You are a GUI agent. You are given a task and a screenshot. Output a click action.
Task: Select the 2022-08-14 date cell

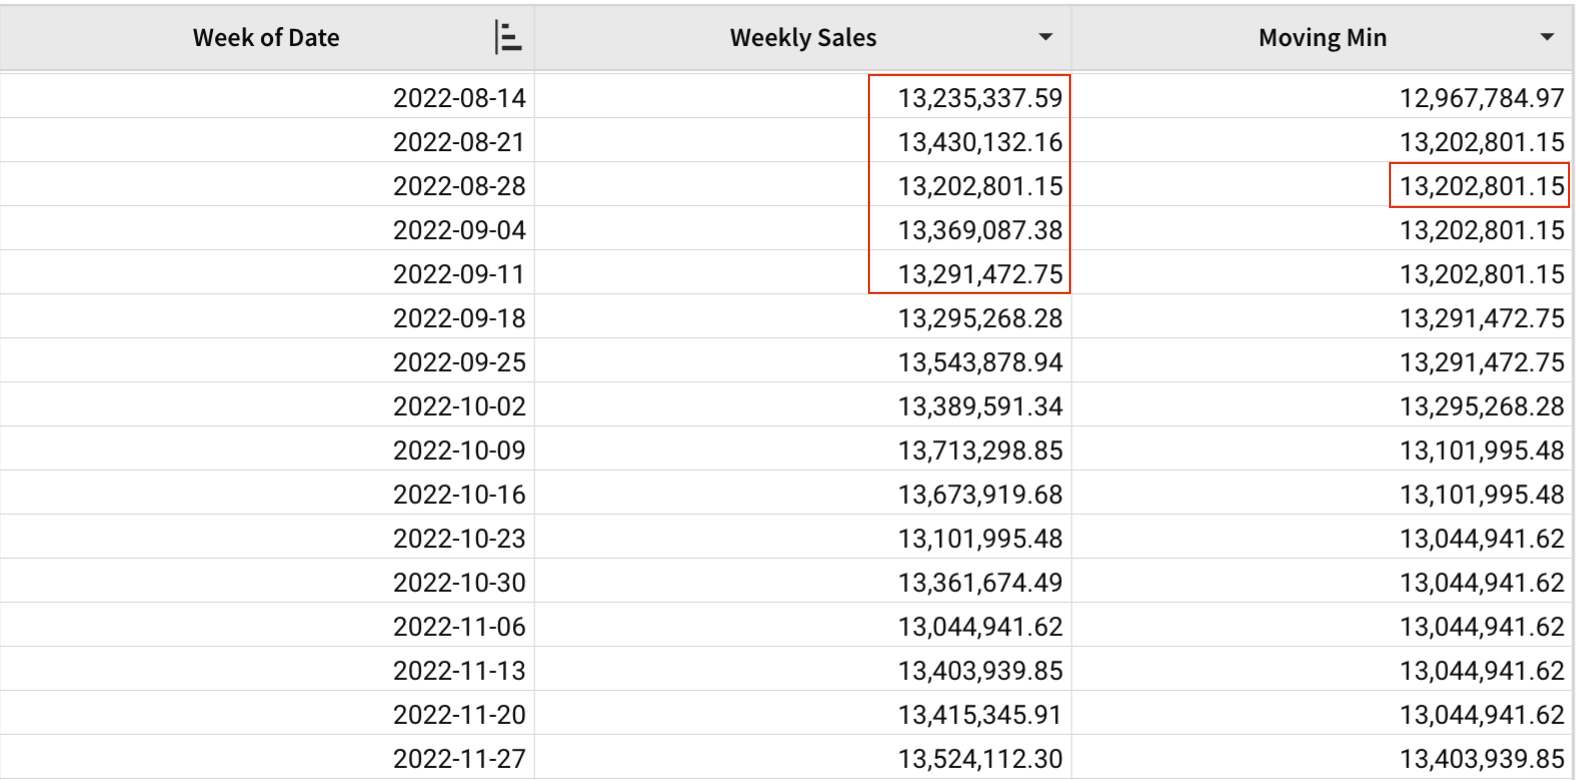(459, 98)
